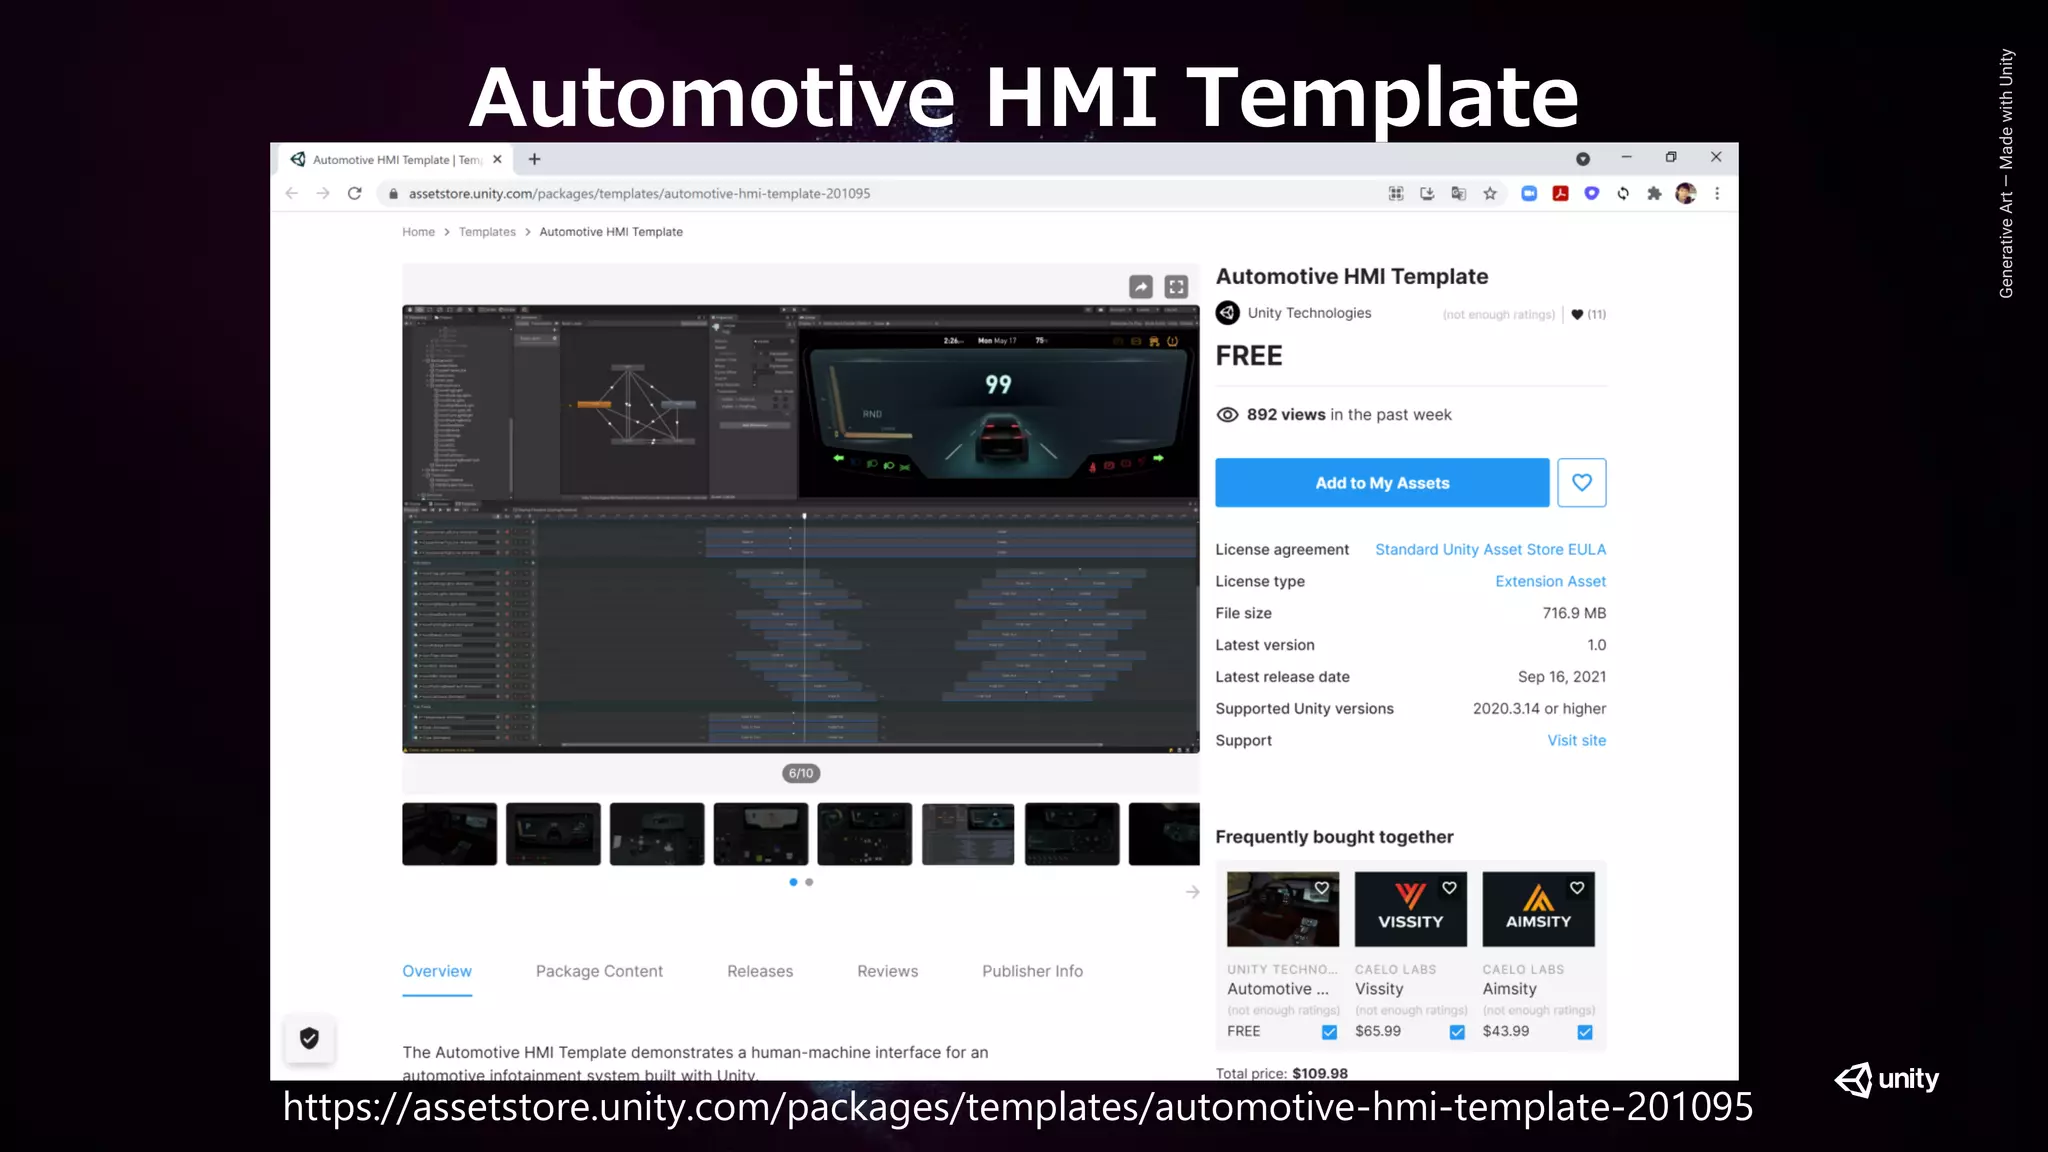Uncheck the FREE Automotive item checkbox
Image resolution: width=2048 pixels, height=1152 pixels.
click(x=1329, y=1032)
